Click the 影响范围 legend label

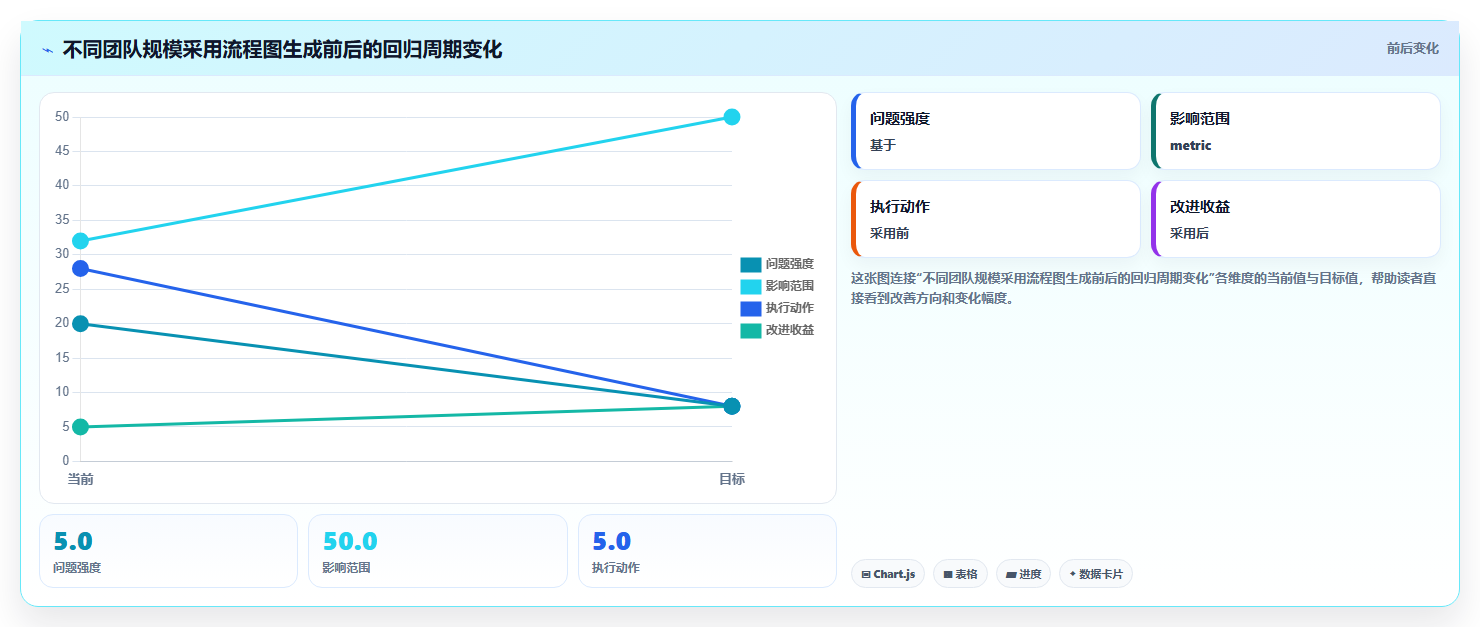[x=790, y=286]
